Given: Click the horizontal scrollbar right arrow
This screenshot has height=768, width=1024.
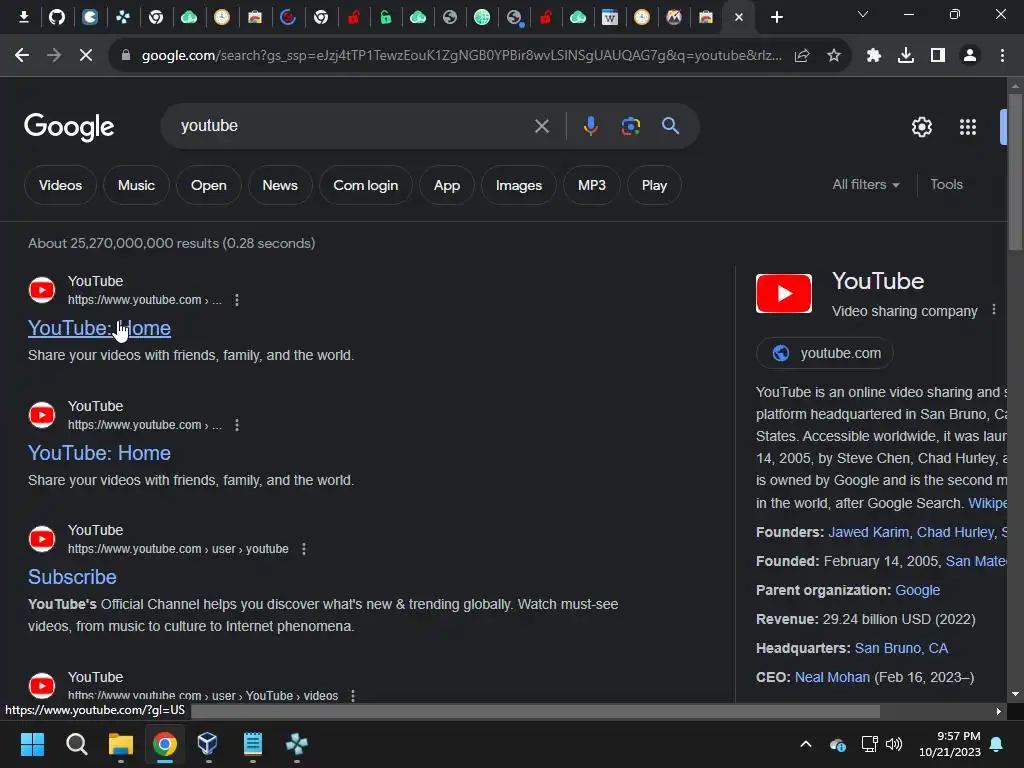Looking at the screenshot, I should coord(999,711).
